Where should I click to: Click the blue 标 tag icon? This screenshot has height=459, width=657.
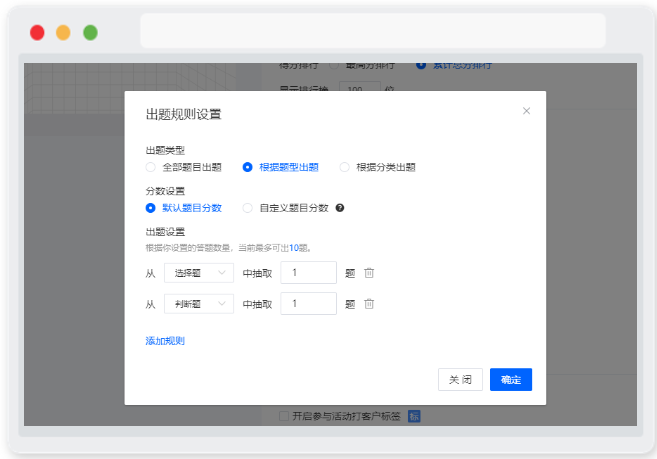(414, 416)
